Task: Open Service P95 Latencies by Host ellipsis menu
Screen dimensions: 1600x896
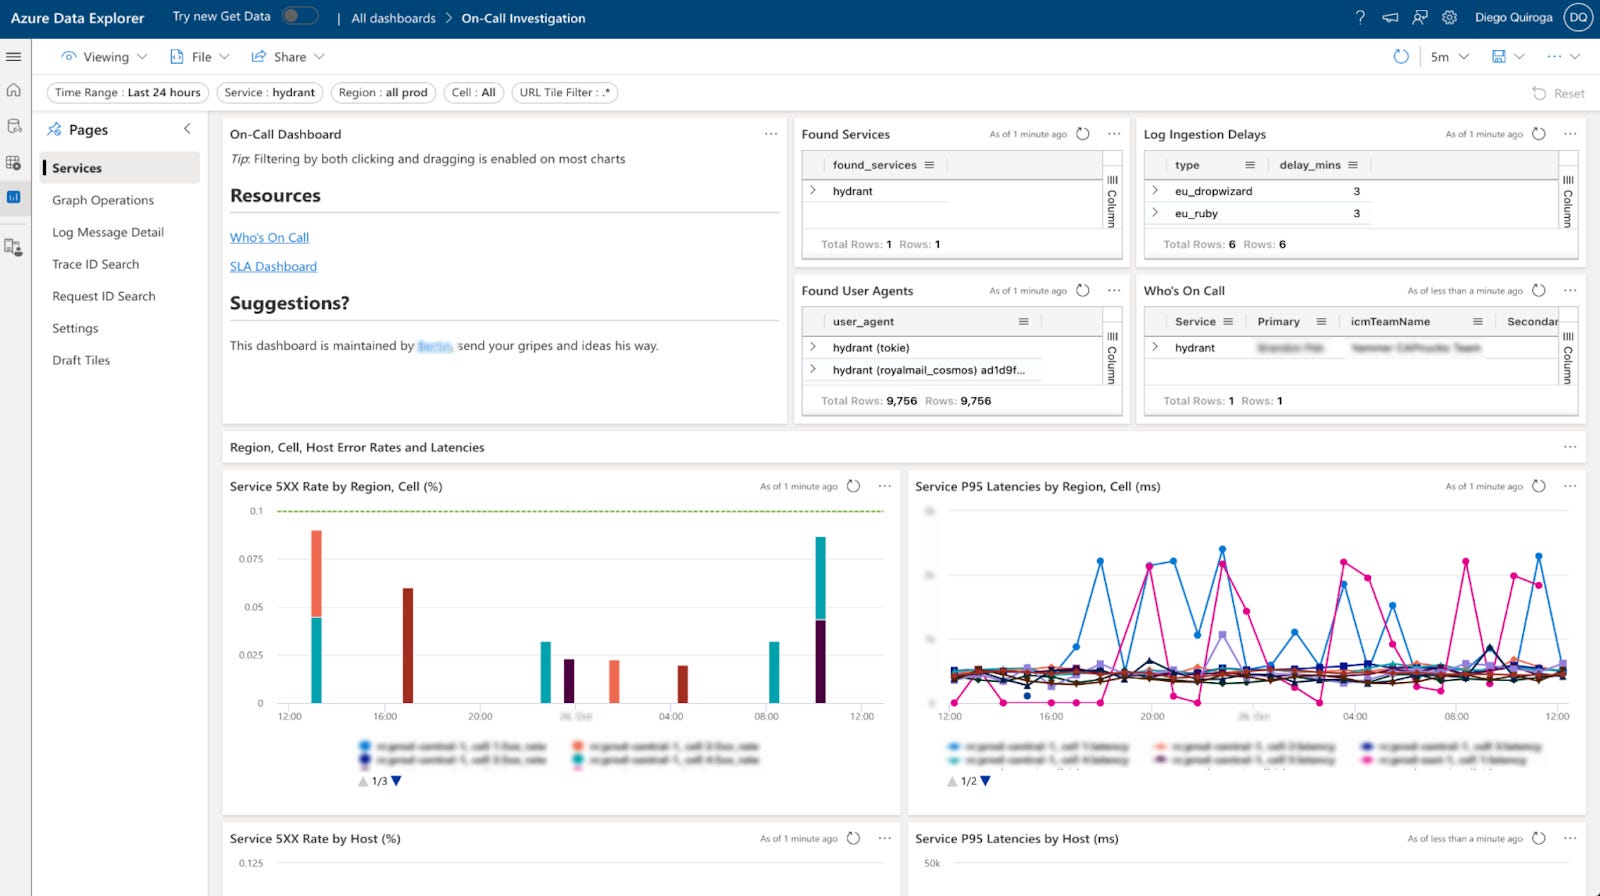Action: click(1570, 838)
